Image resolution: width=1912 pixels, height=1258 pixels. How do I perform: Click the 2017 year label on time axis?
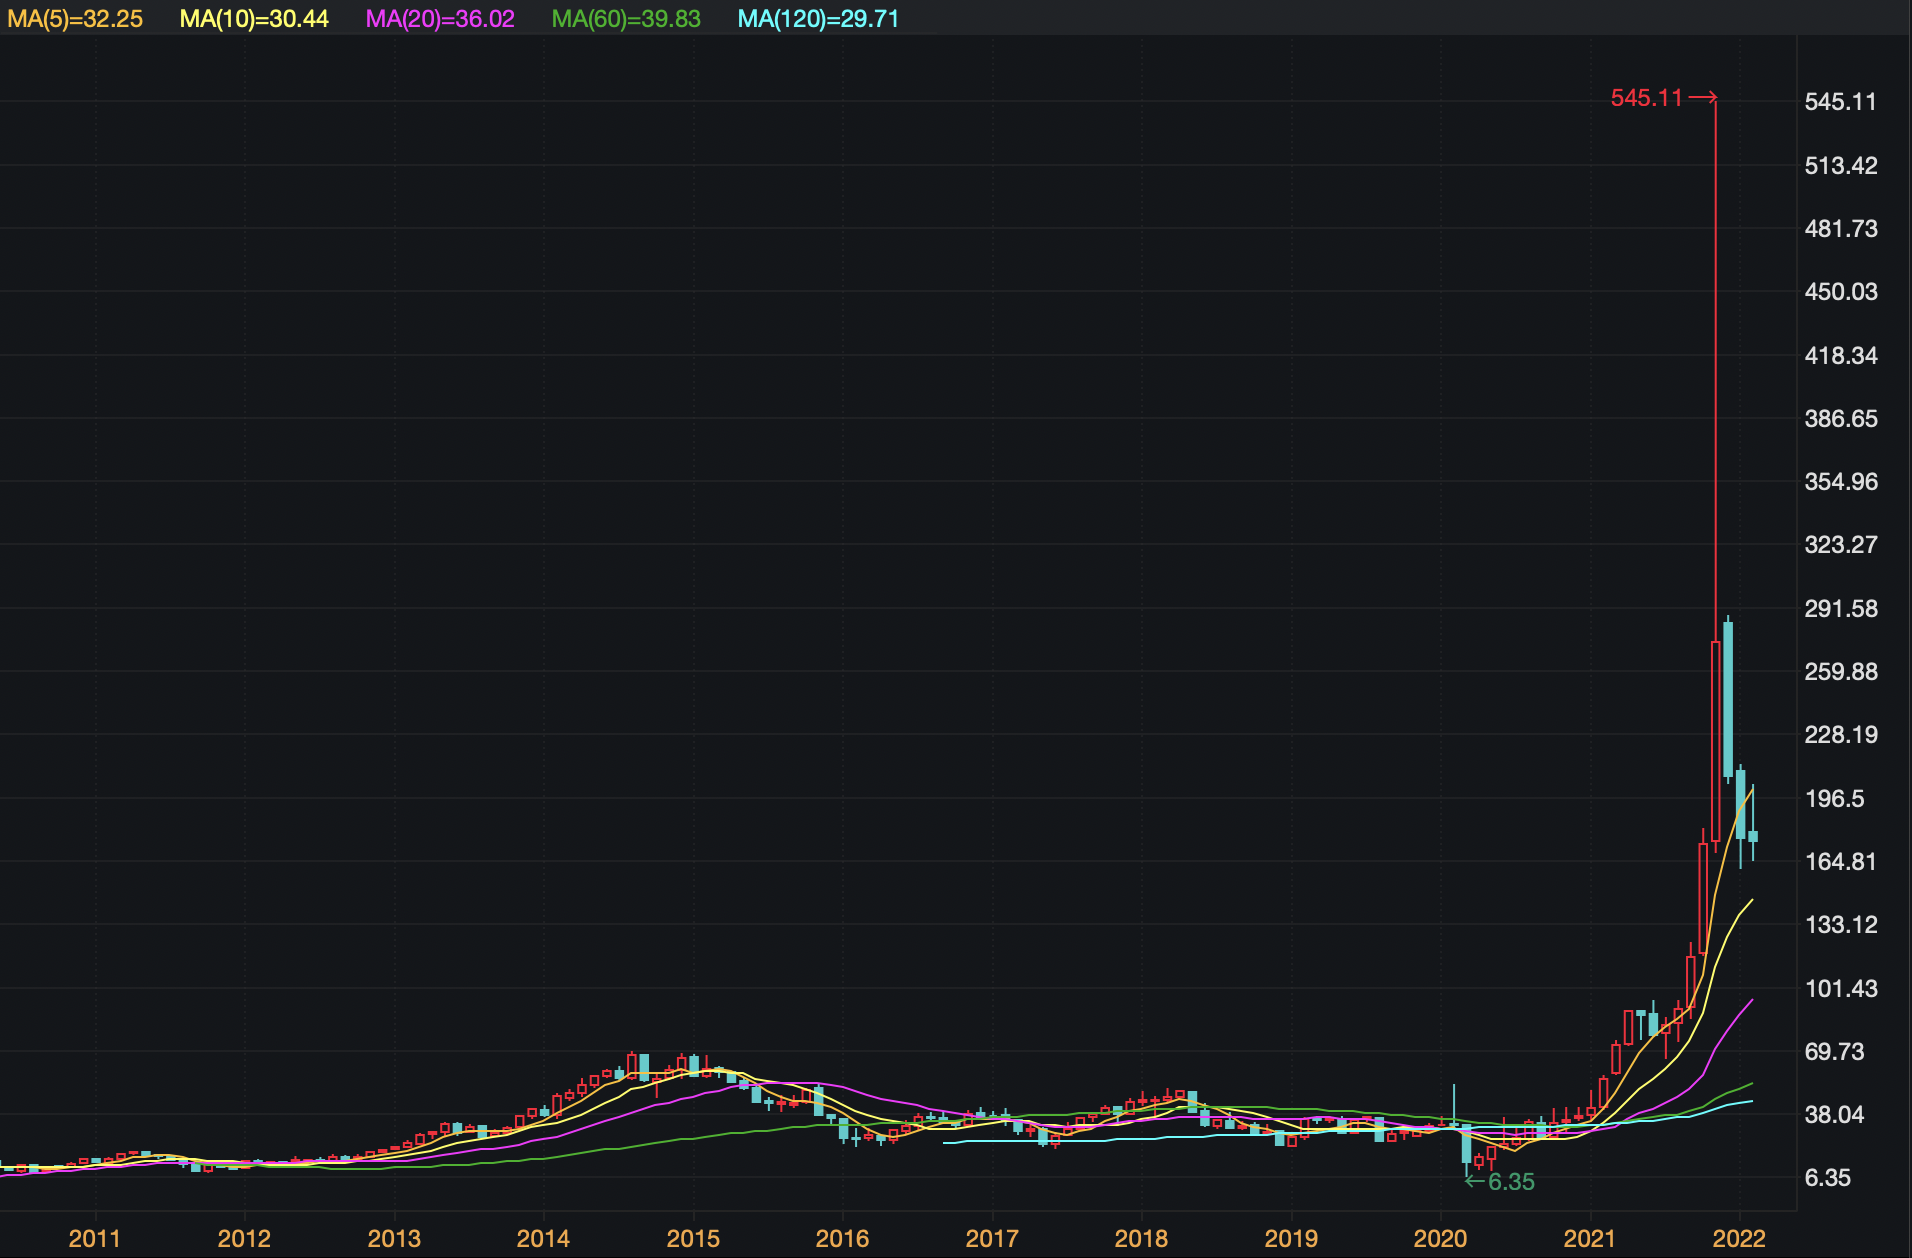[x=992, y=1239]
